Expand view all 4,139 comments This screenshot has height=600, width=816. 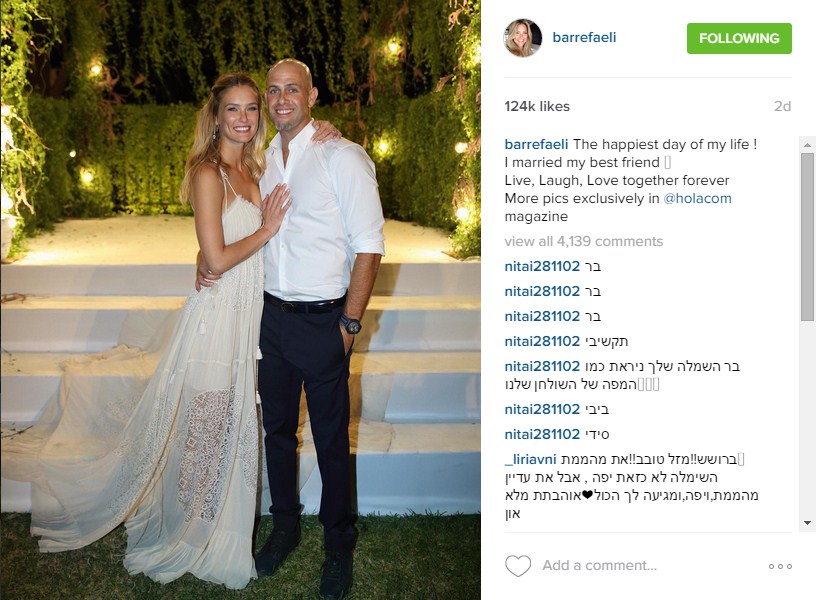pos(583,241)
